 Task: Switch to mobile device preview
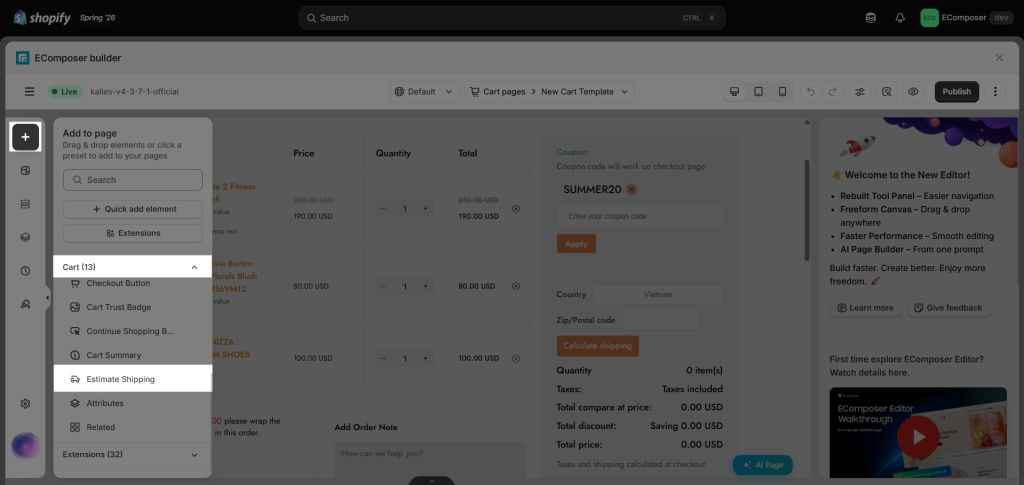[x=782, y=91]
